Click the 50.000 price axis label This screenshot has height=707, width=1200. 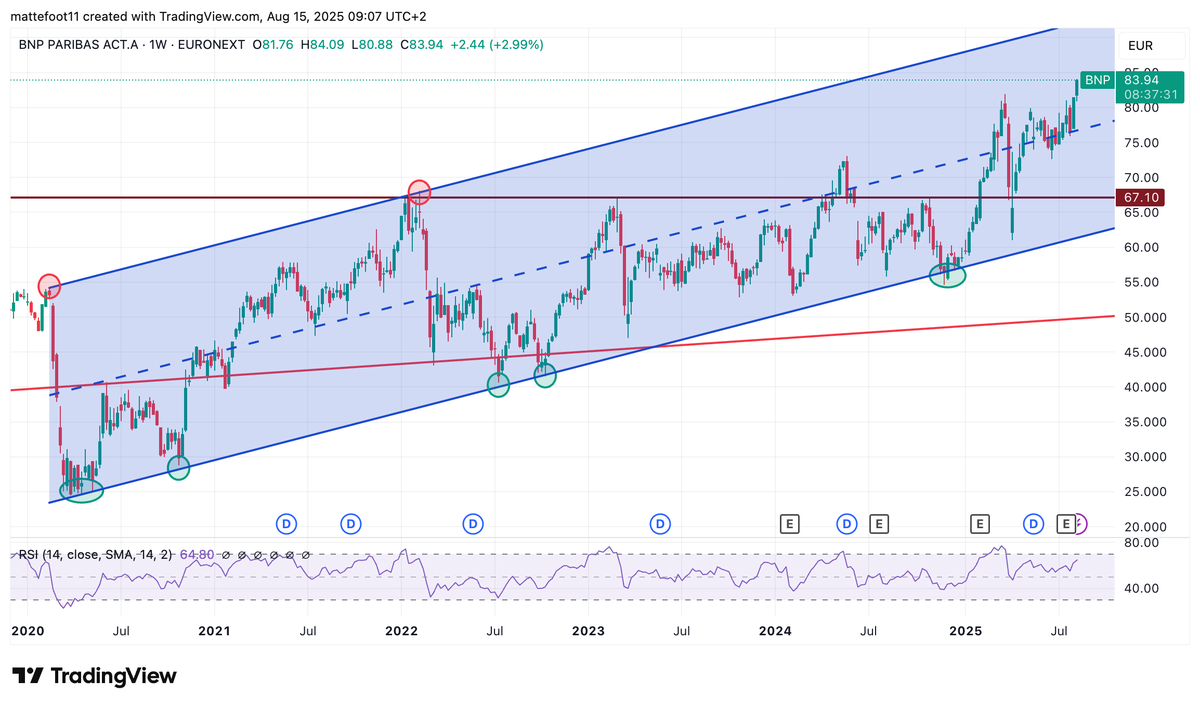pyautogui.click(x=1145, y=317)
